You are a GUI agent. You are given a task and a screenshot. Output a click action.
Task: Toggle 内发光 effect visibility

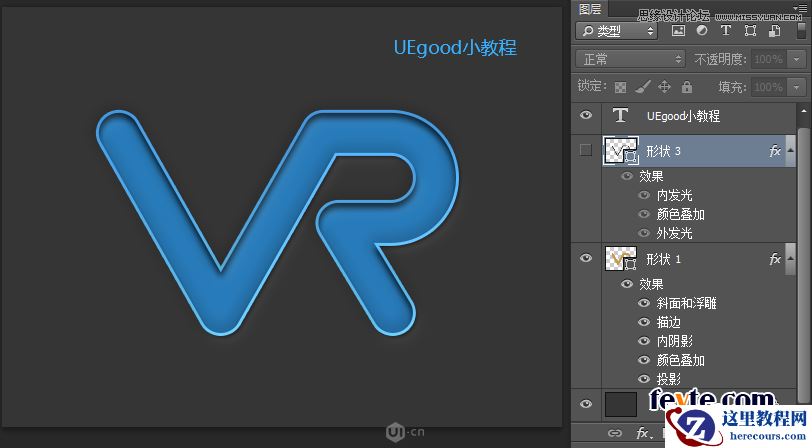(x=644, y=195)
